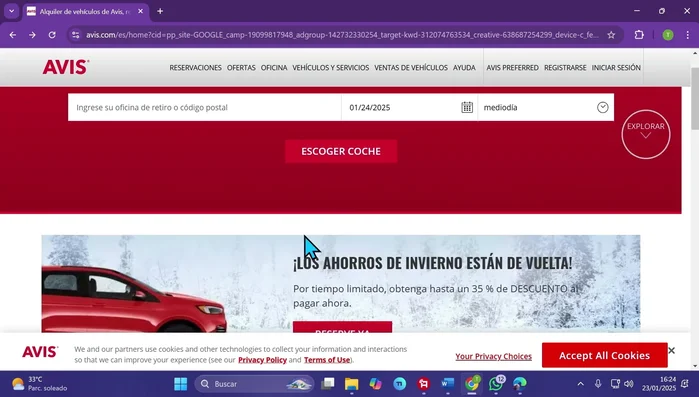Open Chrome's three-dot menu
The width and height of the screenshot is (699, 397).
coord(687,35)
